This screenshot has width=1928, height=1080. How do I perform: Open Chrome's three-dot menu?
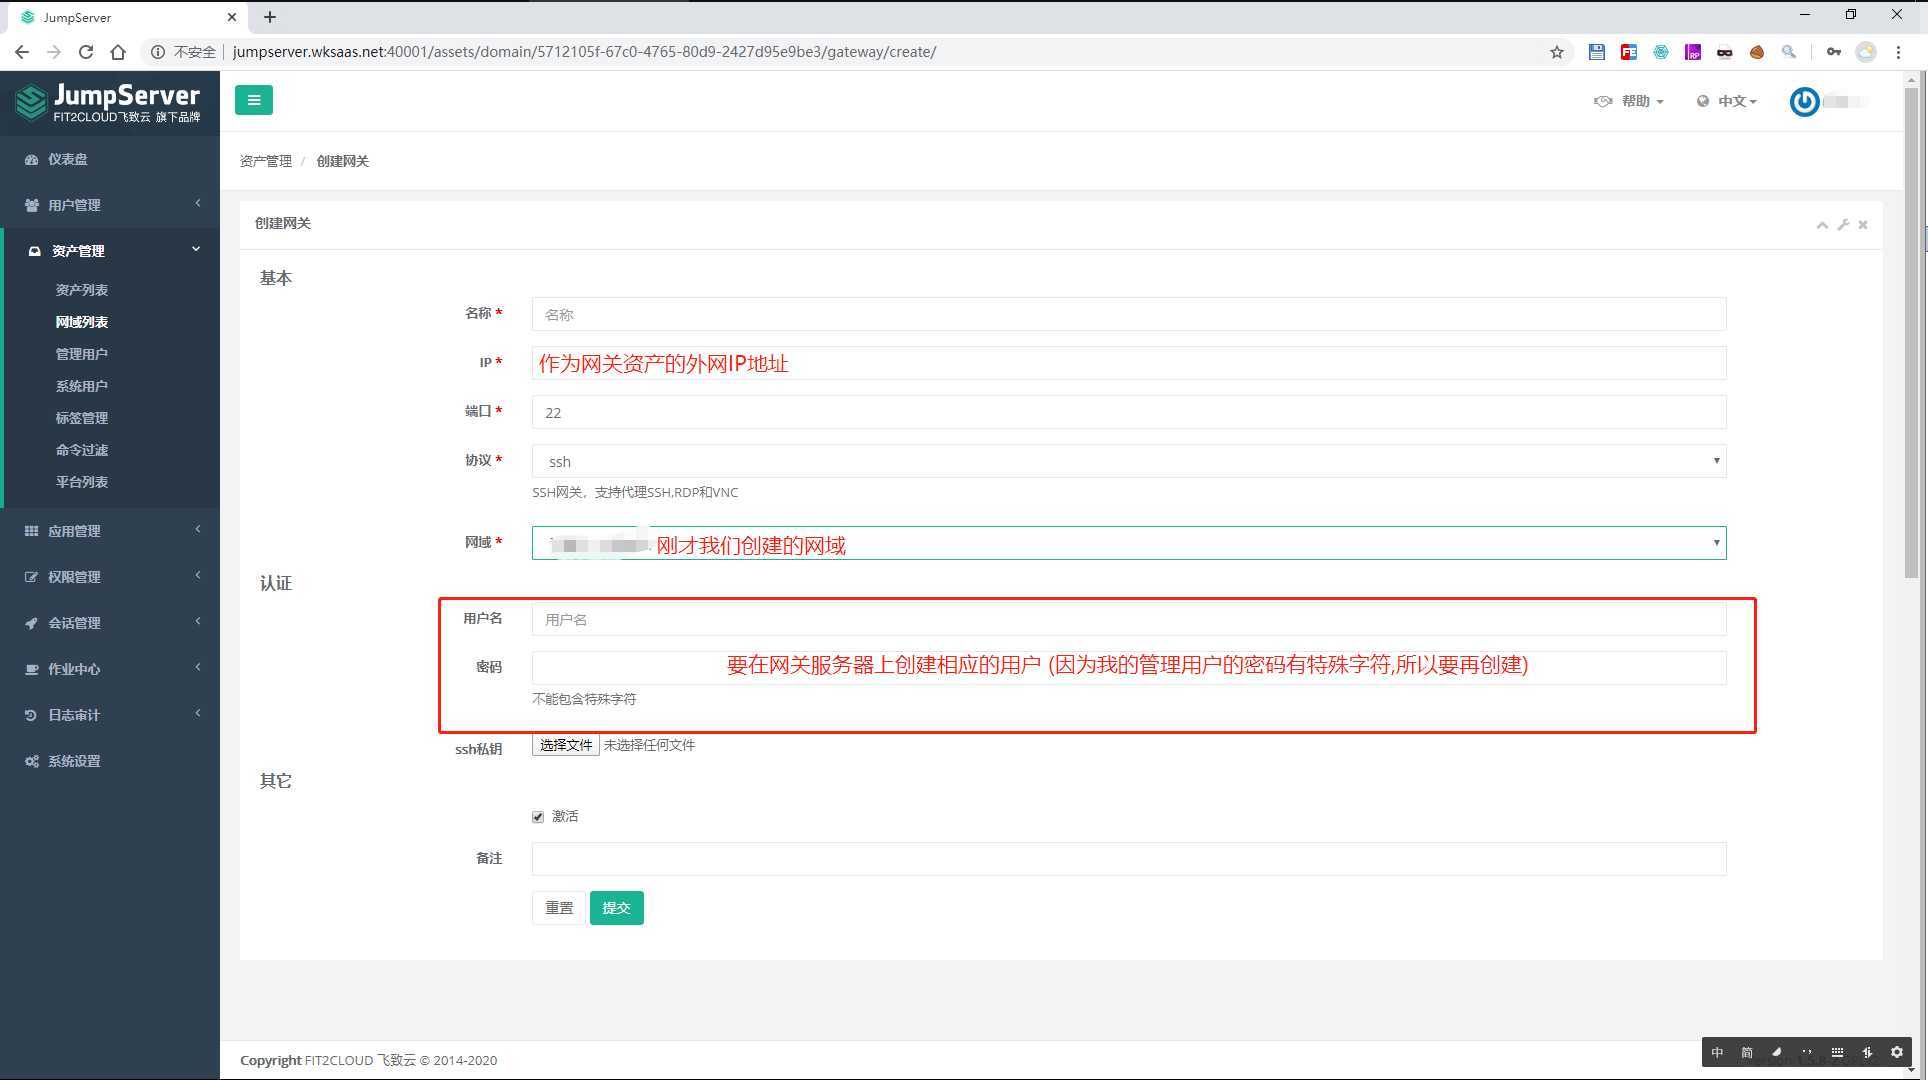(1898, 52)
